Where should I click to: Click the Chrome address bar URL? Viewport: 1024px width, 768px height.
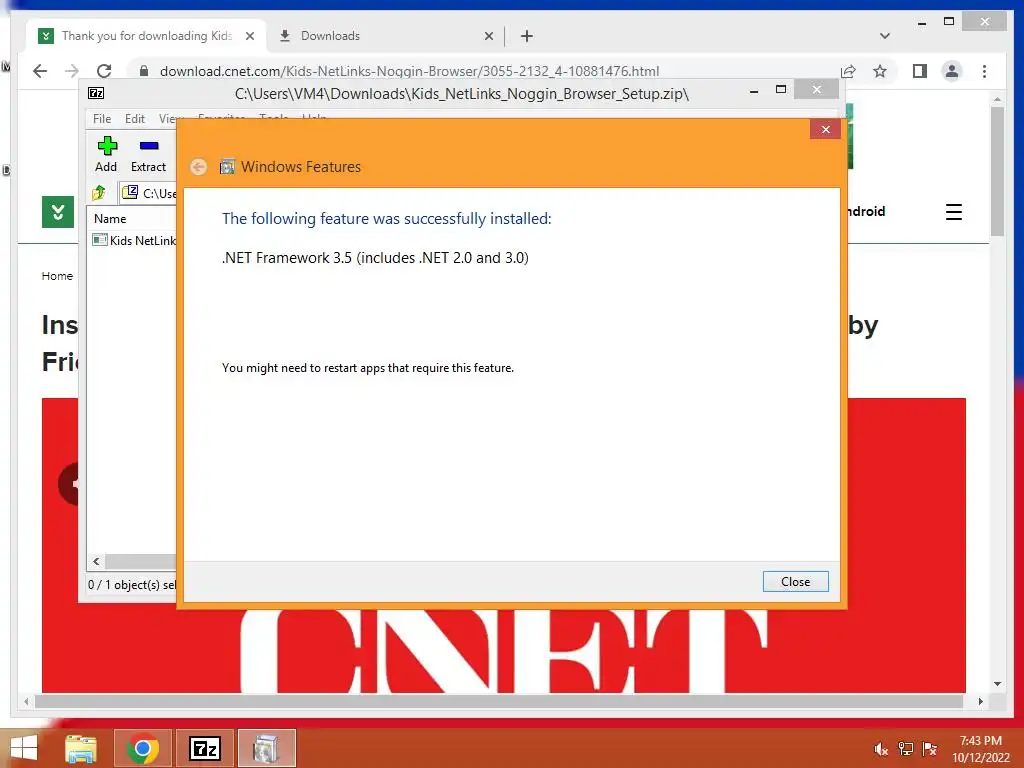(x=409, y=71)
